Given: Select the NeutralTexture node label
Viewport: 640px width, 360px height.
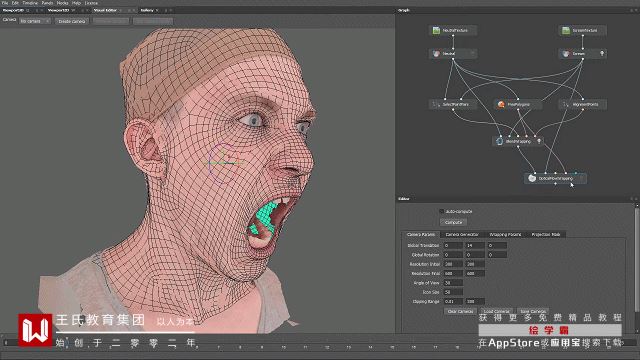Looking at the screenshot, I should tap(455, 30).
